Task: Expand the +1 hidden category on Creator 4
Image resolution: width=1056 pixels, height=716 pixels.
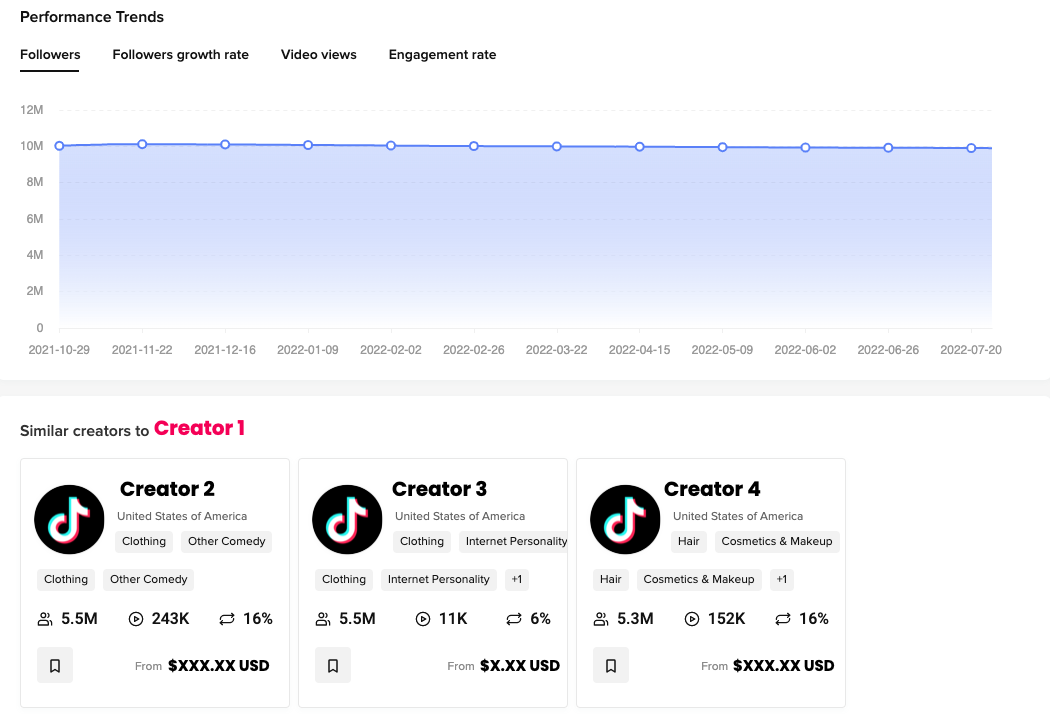Action: tap(781, 580)
